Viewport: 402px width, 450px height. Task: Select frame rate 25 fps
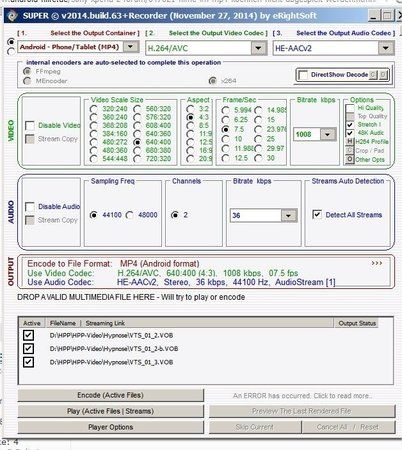point(258,139)
